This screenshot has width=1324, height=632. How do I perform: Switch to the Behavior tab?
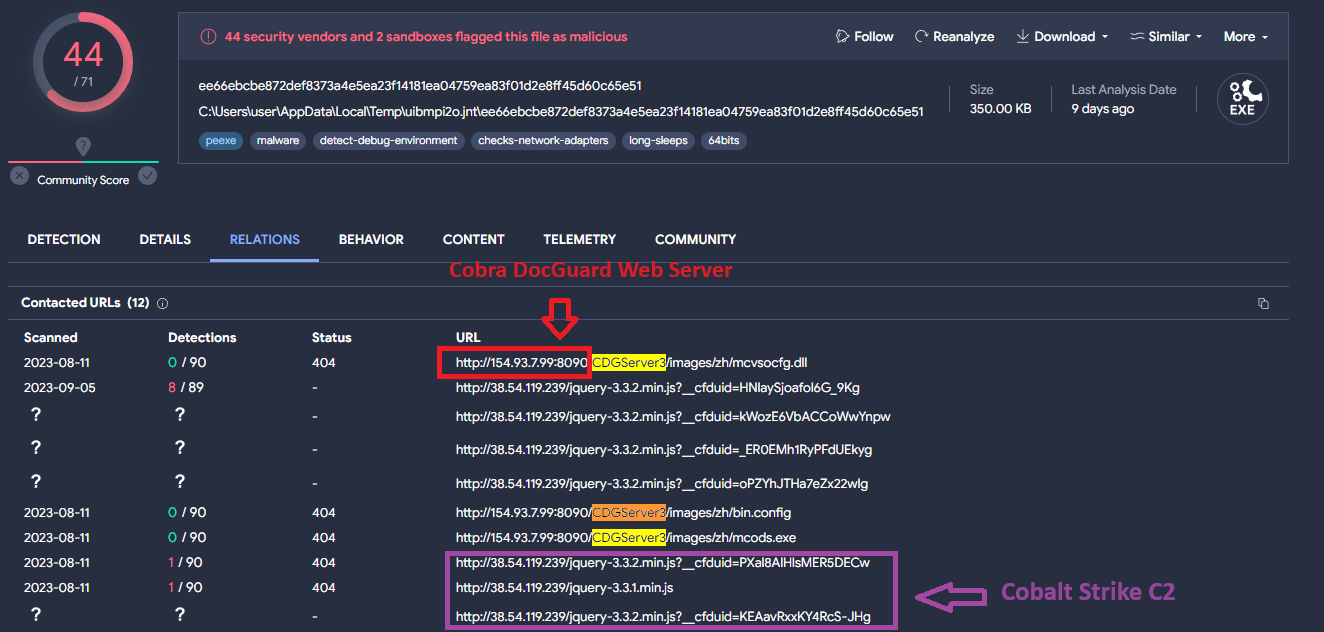coord(371,239)
